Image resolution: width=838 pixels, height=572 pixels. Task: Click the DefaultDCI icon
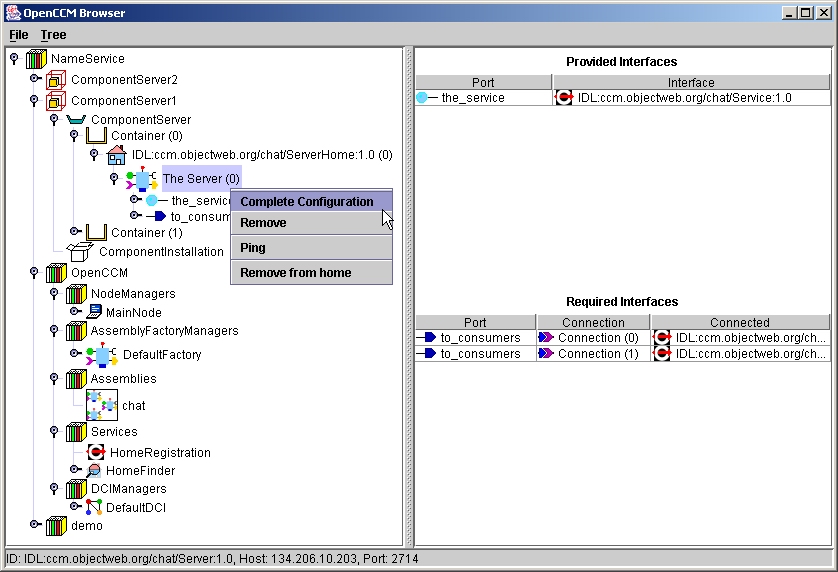[94, 507]
